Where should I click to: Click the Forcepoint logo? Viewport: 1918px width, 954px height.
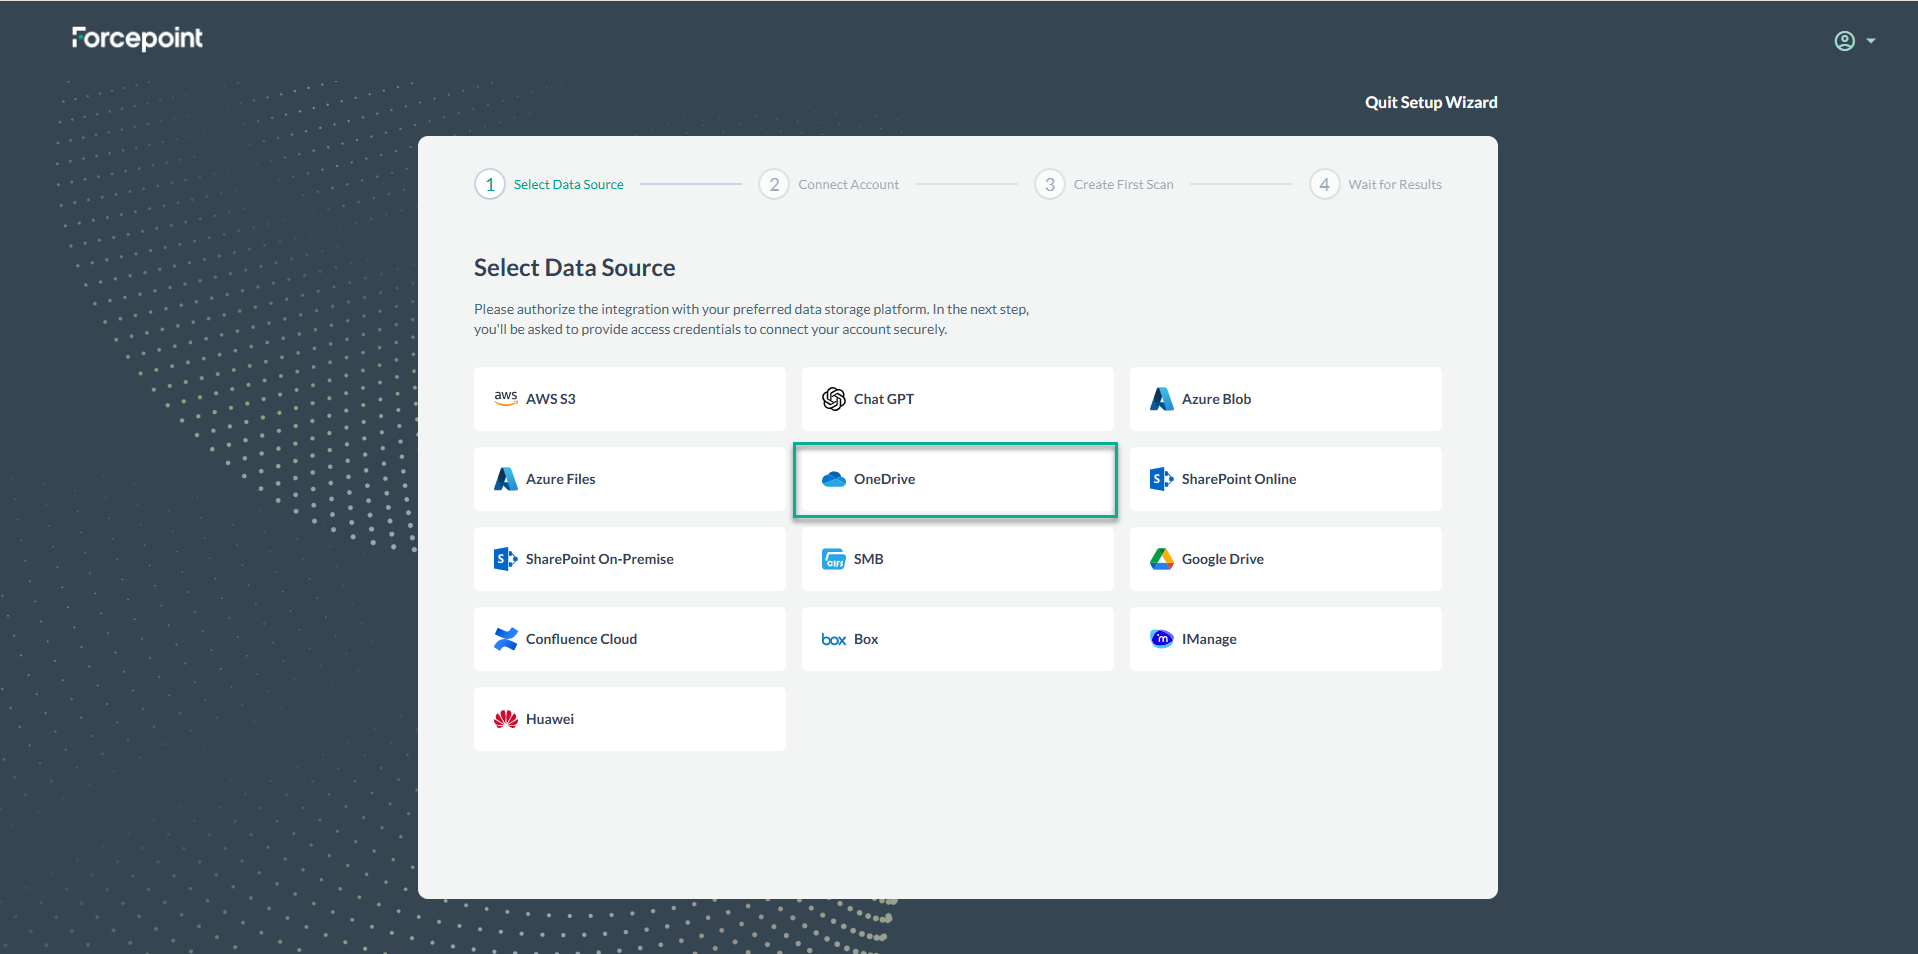tap(137, 38)
